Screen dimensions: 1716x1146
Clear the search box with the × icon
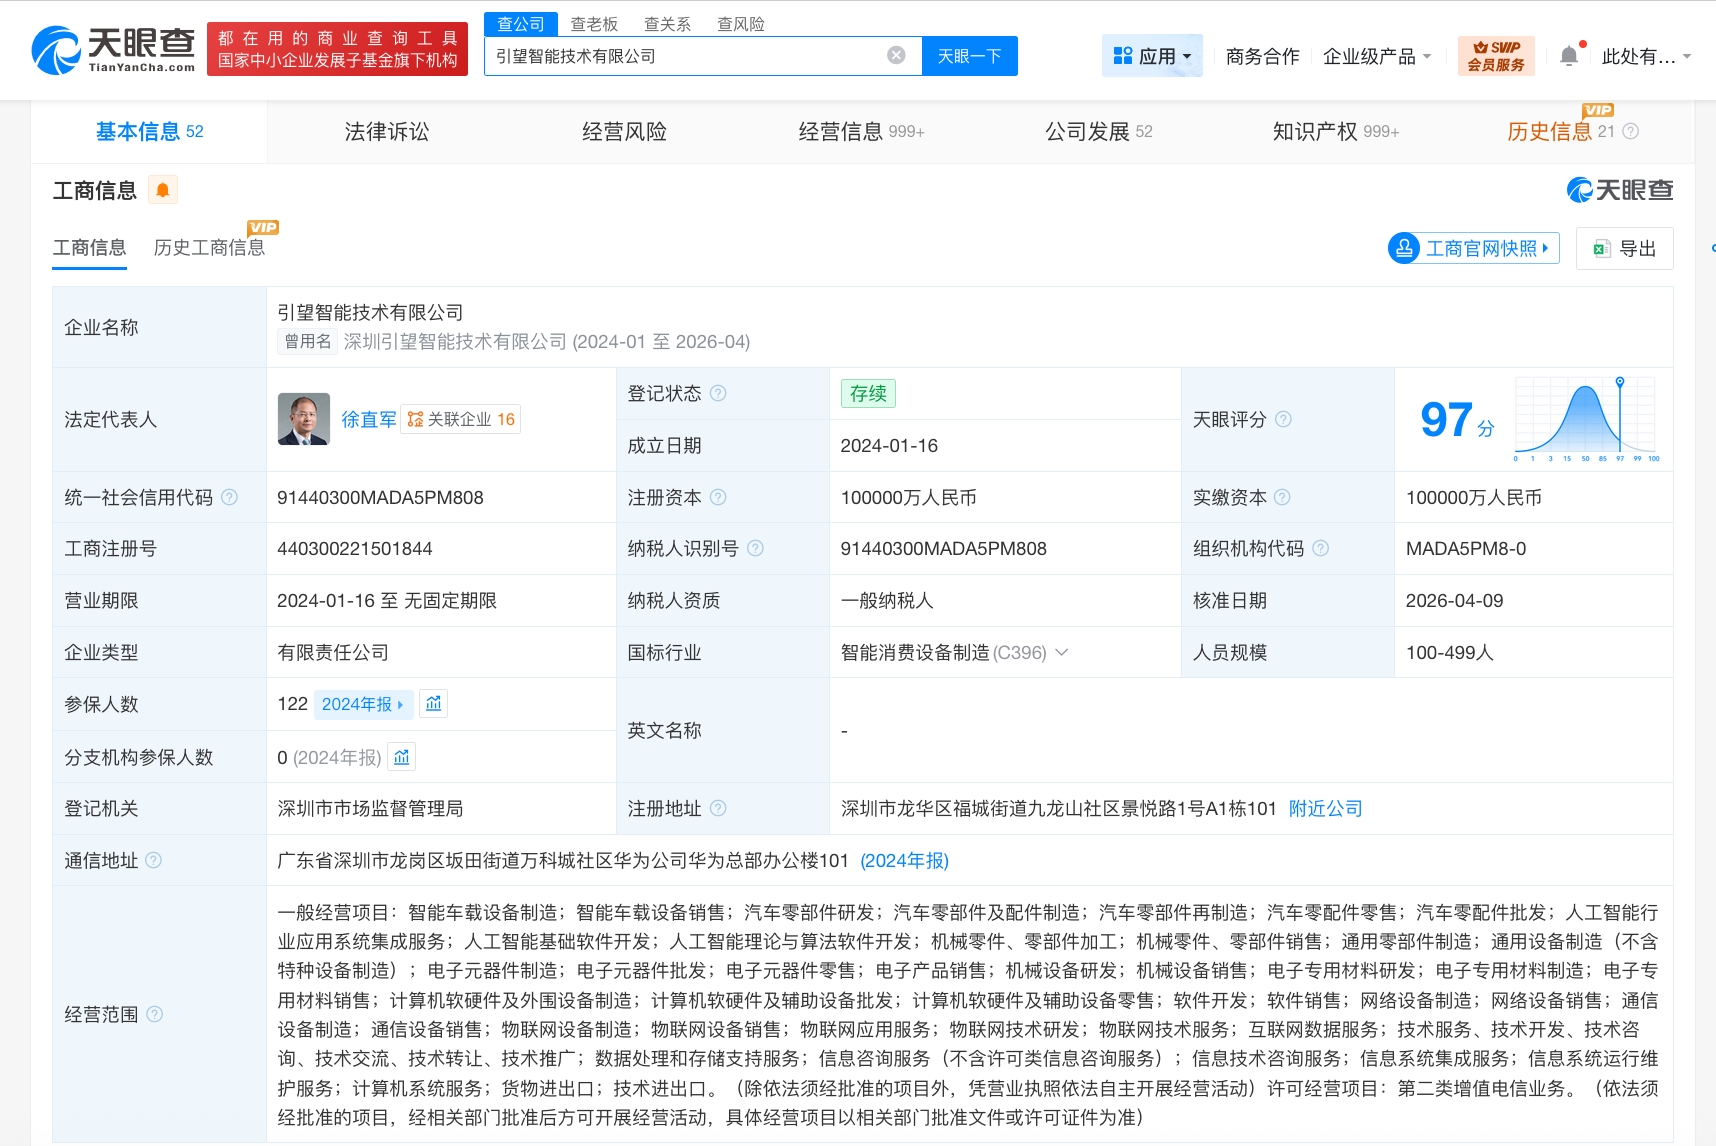(x=895, y=56)
